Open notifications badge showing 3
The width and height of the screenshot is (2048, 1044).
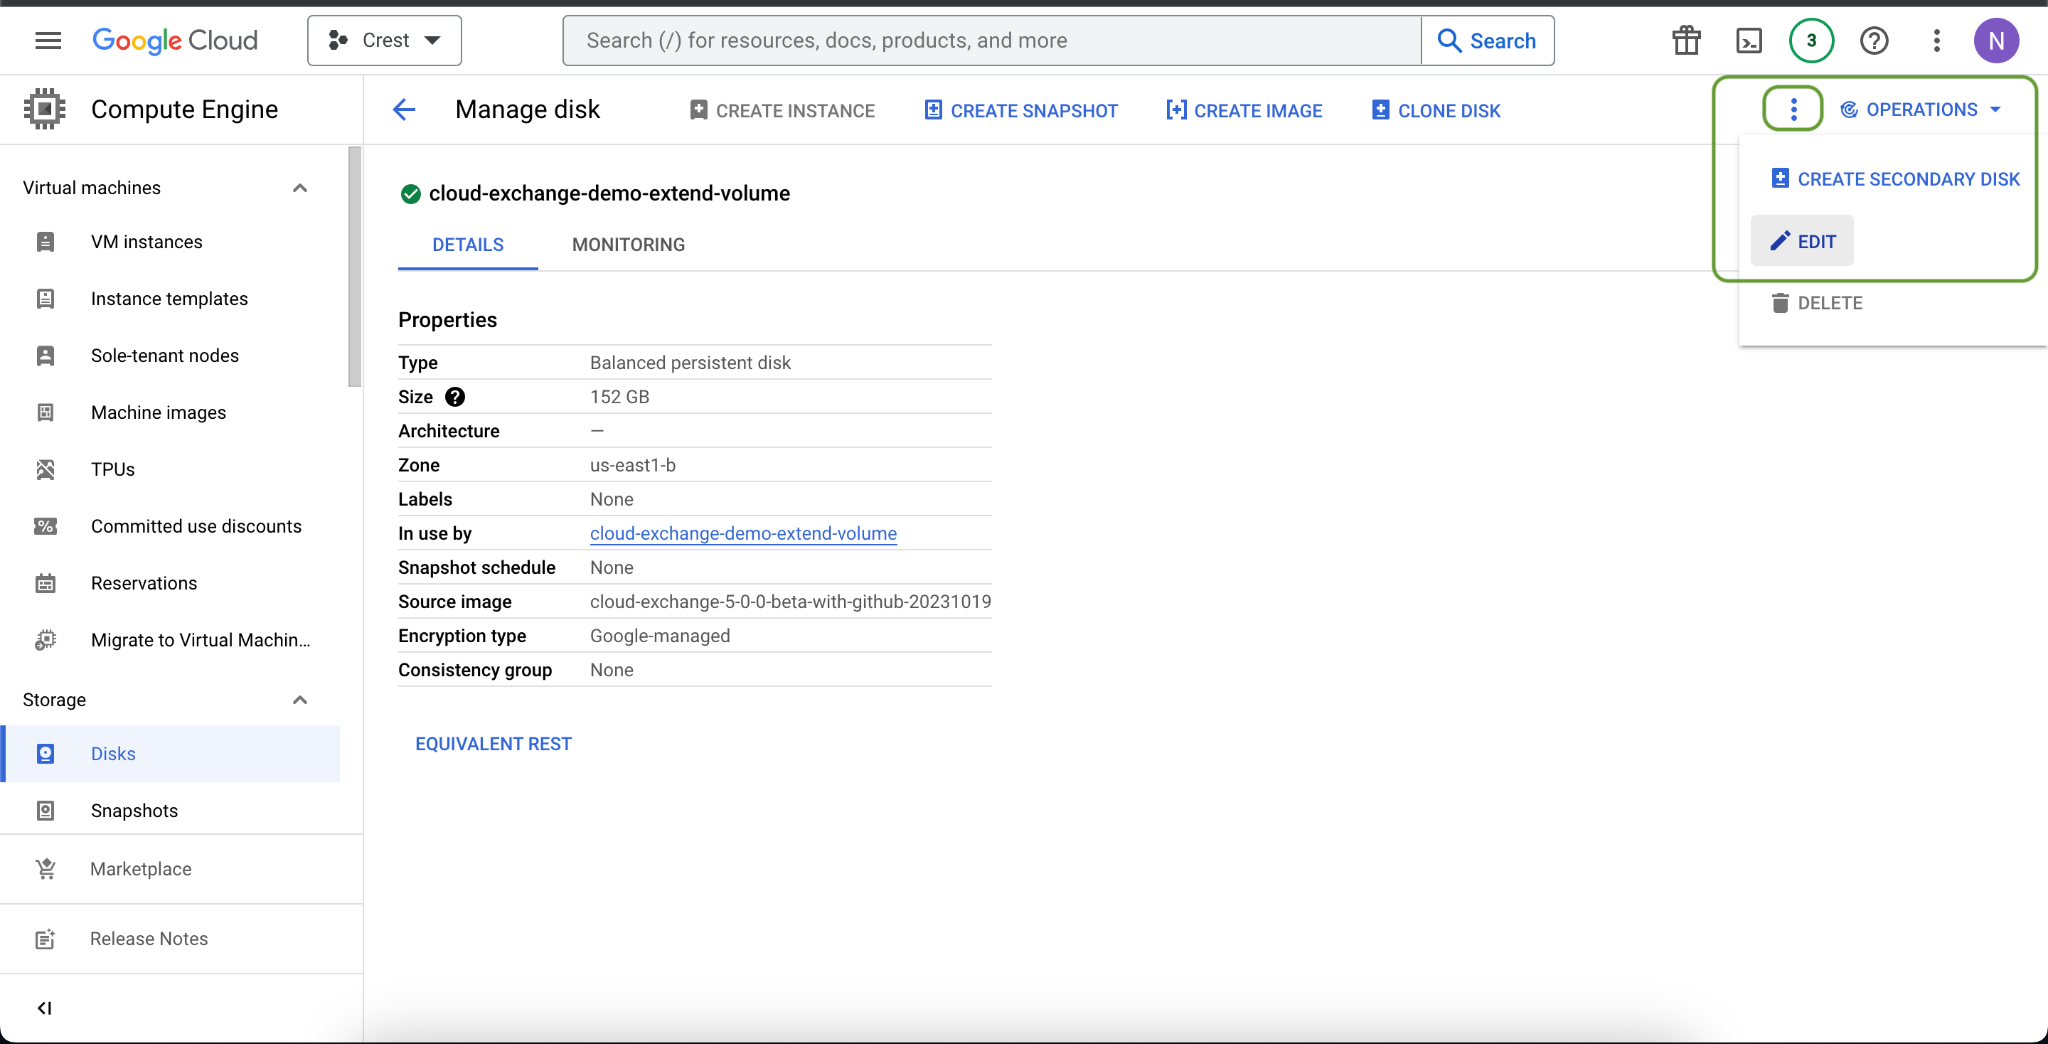point(1811,40)
